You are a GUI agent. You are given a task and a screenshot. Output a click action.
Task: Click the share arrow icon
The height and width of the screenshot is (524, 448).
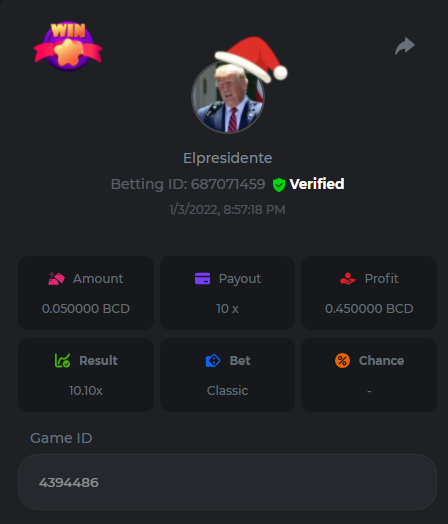coord(405,45)
